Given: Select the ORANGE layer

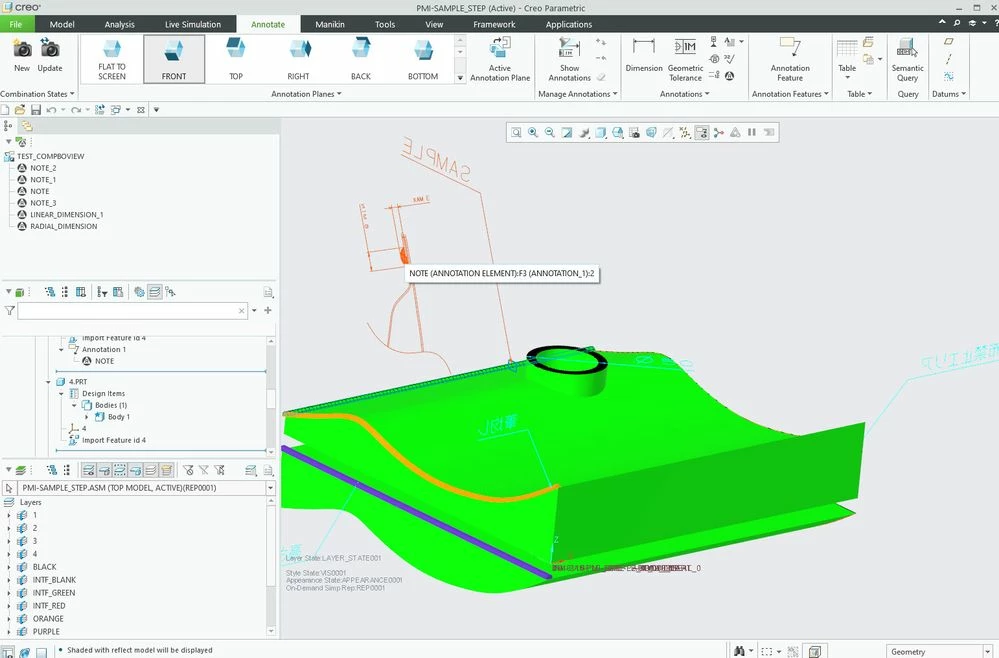Looking at the screenshot, I should tap(48, 619).
